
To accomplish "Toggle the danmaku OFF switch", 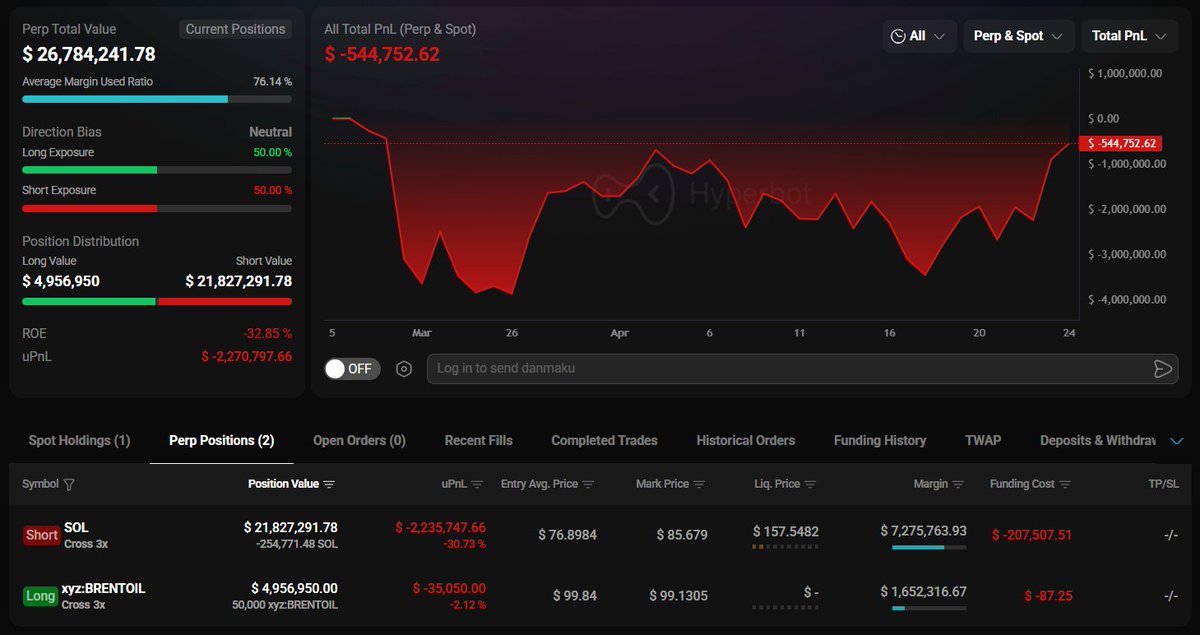I will coord(349,369).
